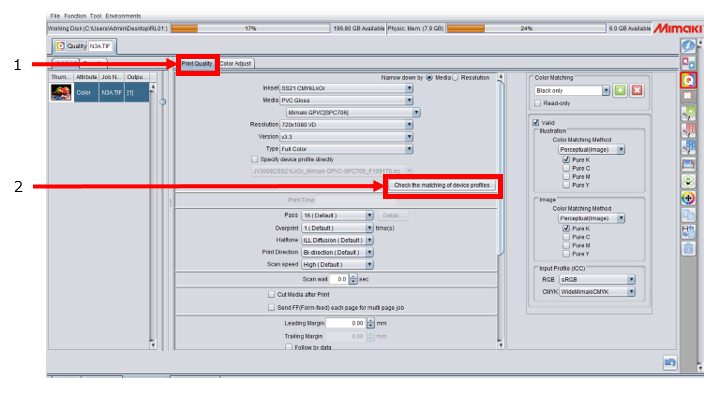Click Check the matching of device profiles
This screenshot has width=722, height=401.
pos(442,185)
